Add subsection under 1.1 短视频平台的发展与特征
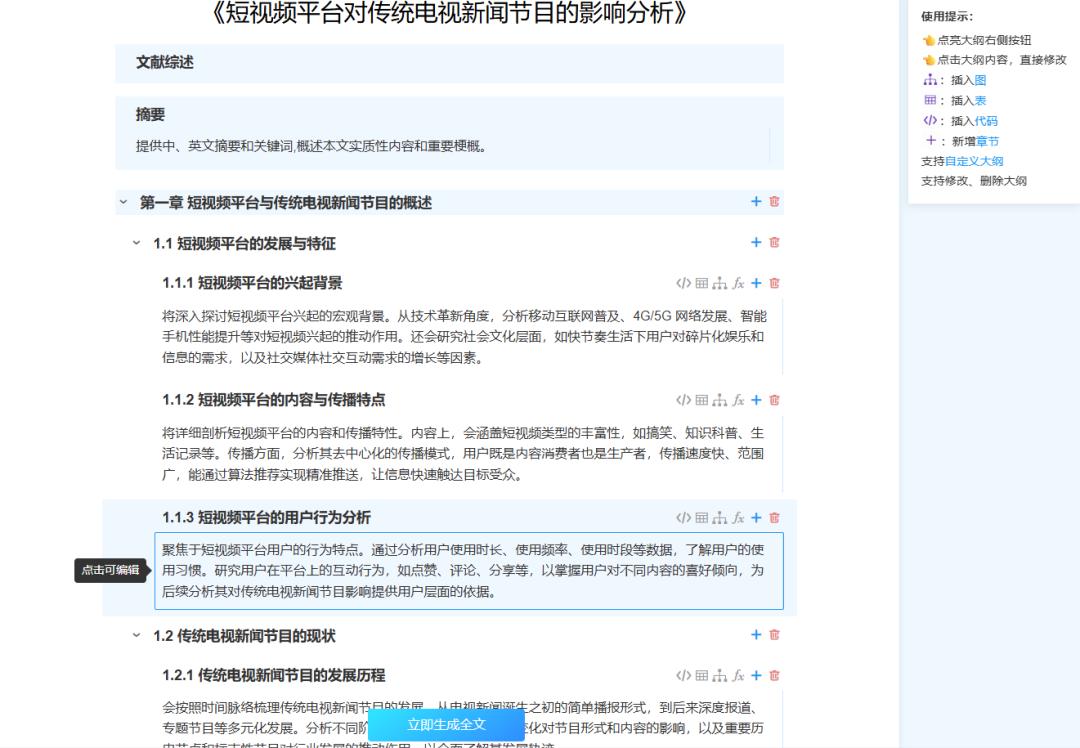This screenshot has height=748, width=1080. point(756,242)
